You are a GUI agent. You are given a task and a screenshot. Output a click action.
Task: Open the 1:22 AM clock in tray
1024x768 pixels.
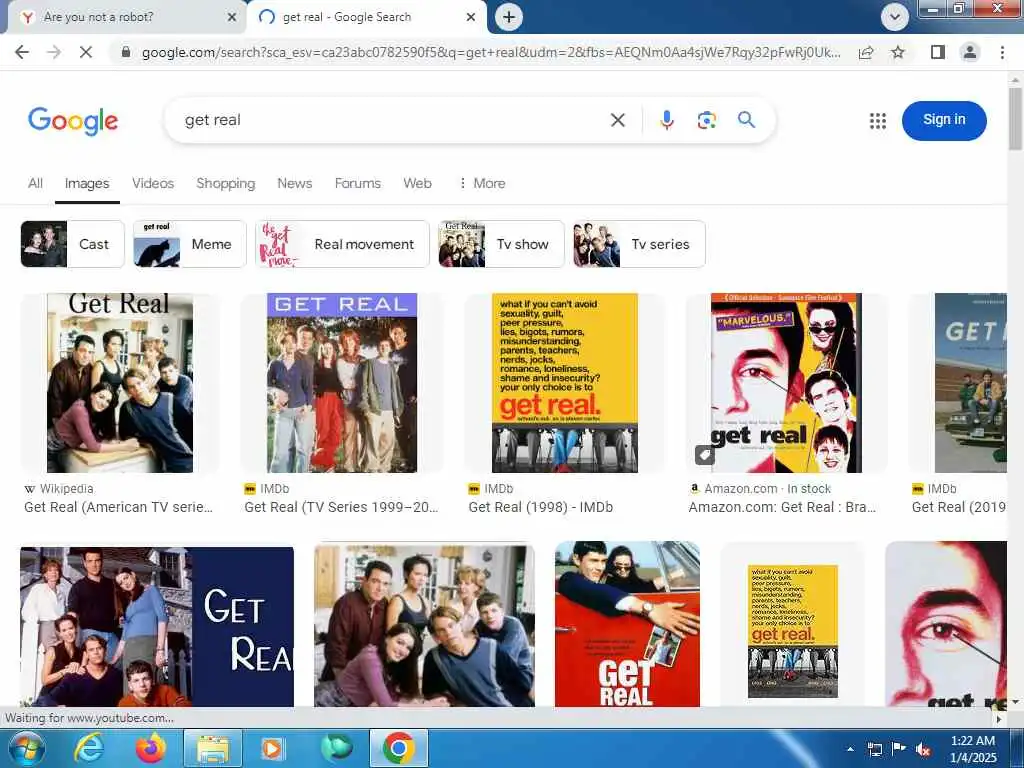(x=973, y=748)
